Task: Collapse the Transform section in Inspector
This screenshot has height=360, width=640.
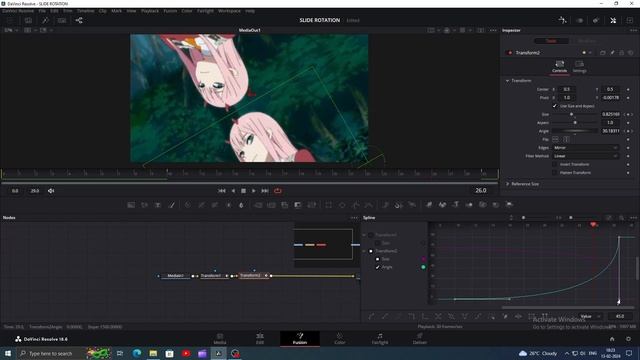Action: click(x=507, y=80)
